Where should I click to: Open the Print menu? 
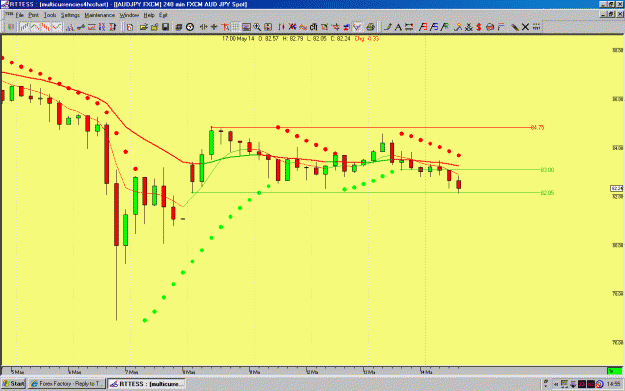(33, 15)
